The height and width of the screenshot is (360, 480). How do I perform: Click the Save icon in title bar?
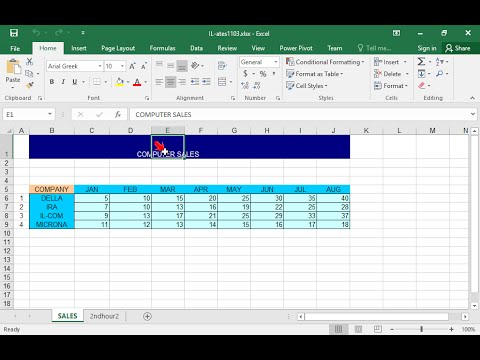click(x=14, y=33)
